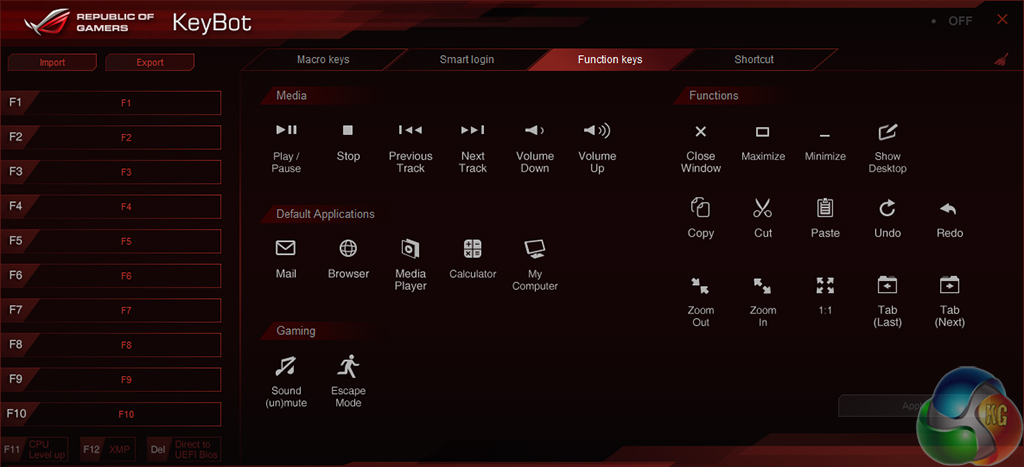
Task: Select the F6 key assignment slot
Action: point(110,276)
